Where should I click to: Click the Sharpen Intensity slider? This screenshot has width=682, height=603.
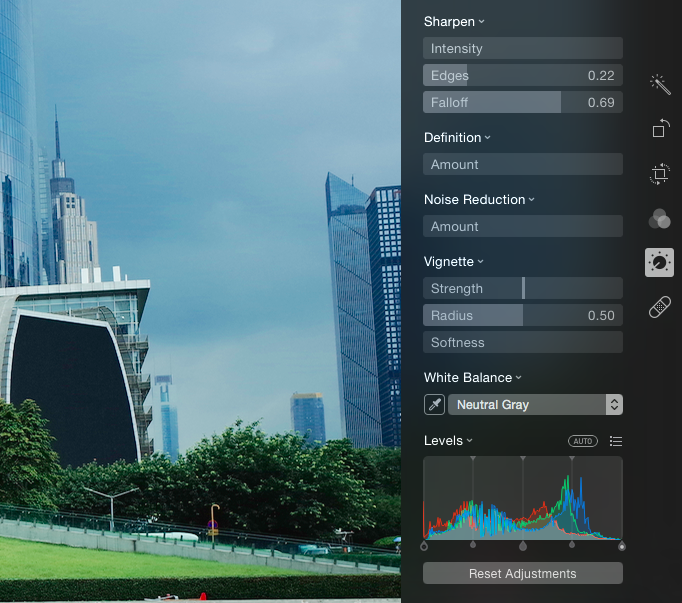[x=523, y=48]
